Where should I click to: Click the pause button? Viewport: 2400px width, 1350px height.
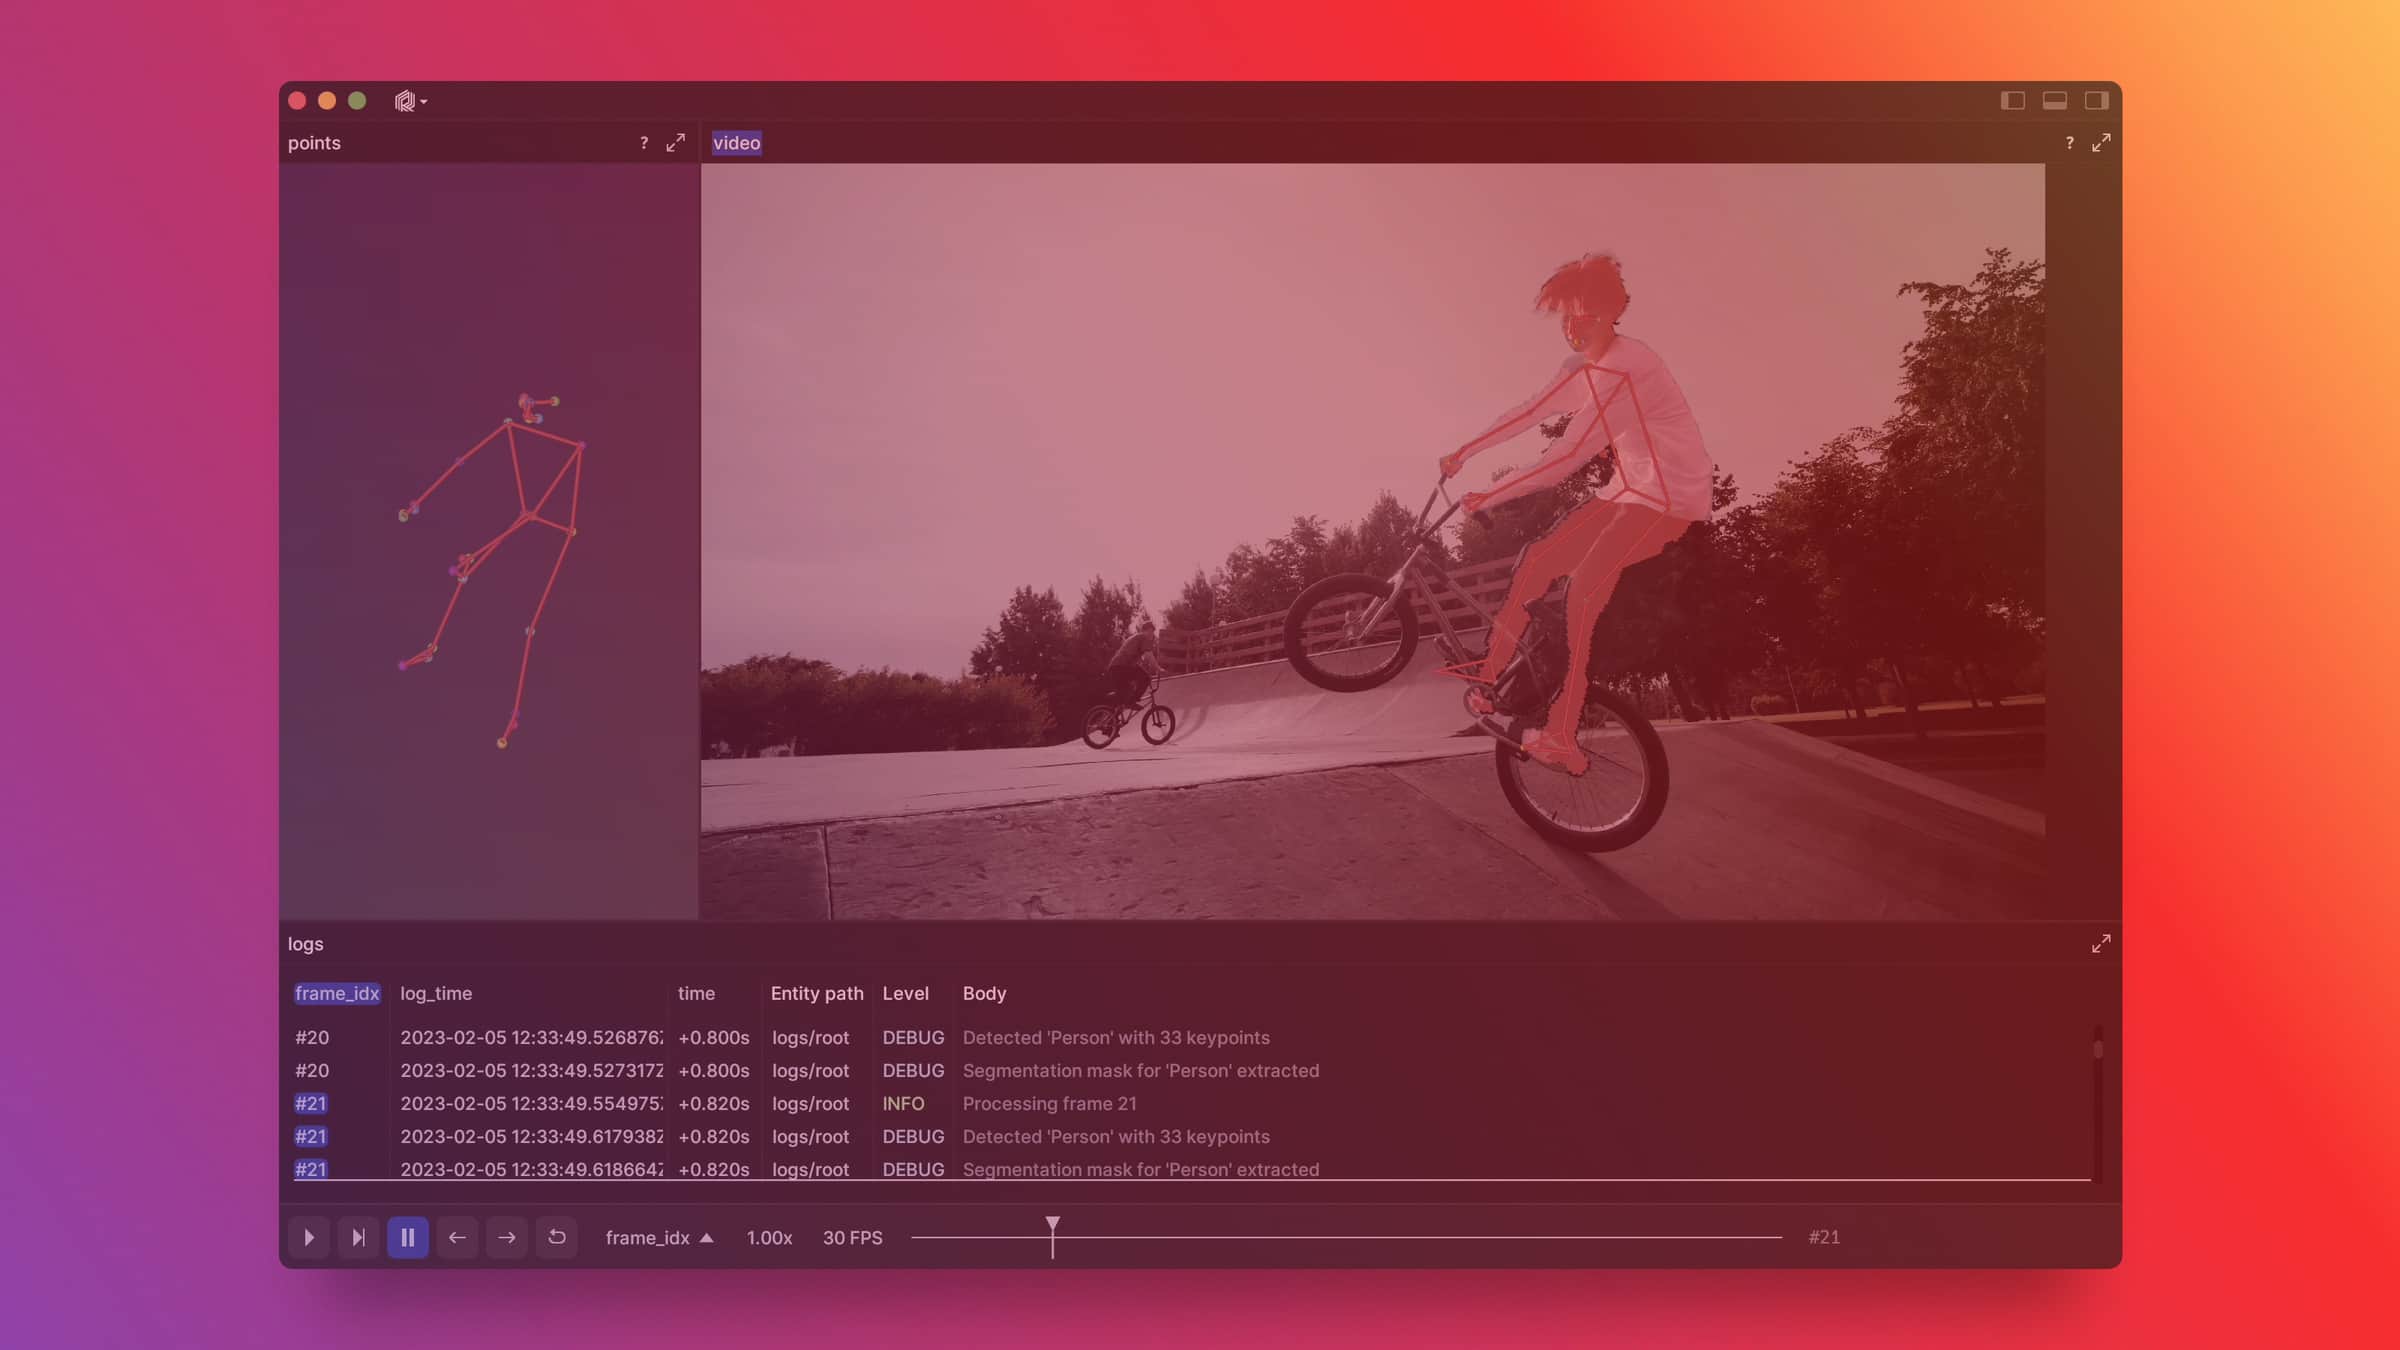(408, 1237)
